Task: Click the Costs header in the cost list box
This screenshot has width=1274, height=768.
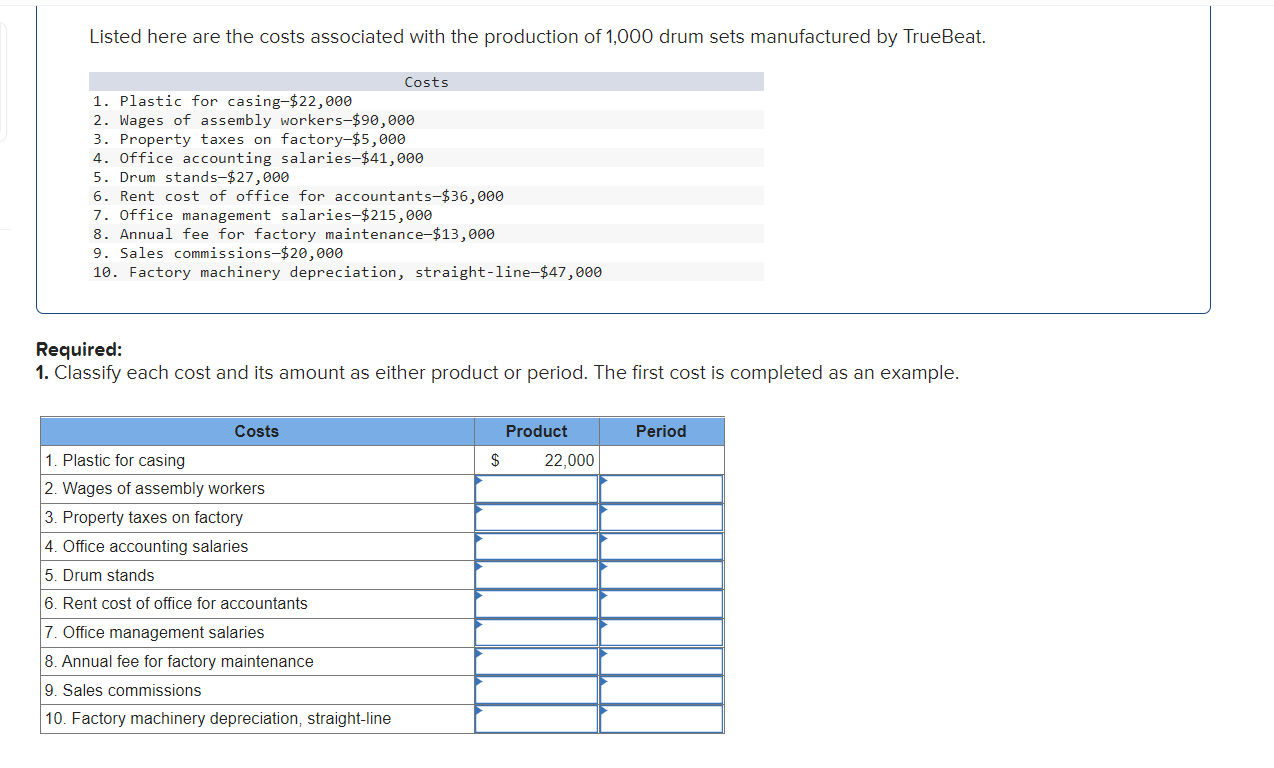Action: (426, 82)
